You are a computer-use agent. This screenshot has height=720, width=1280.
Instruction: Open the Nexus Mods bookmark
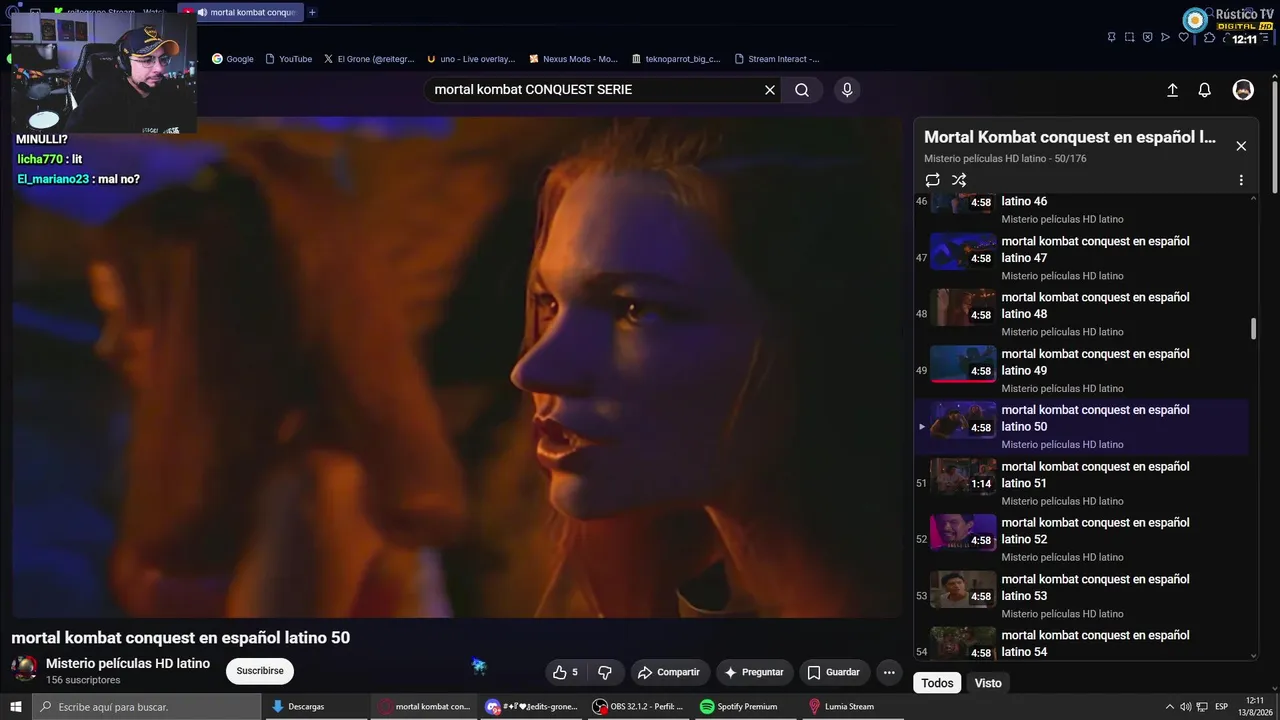click(574, 59)
